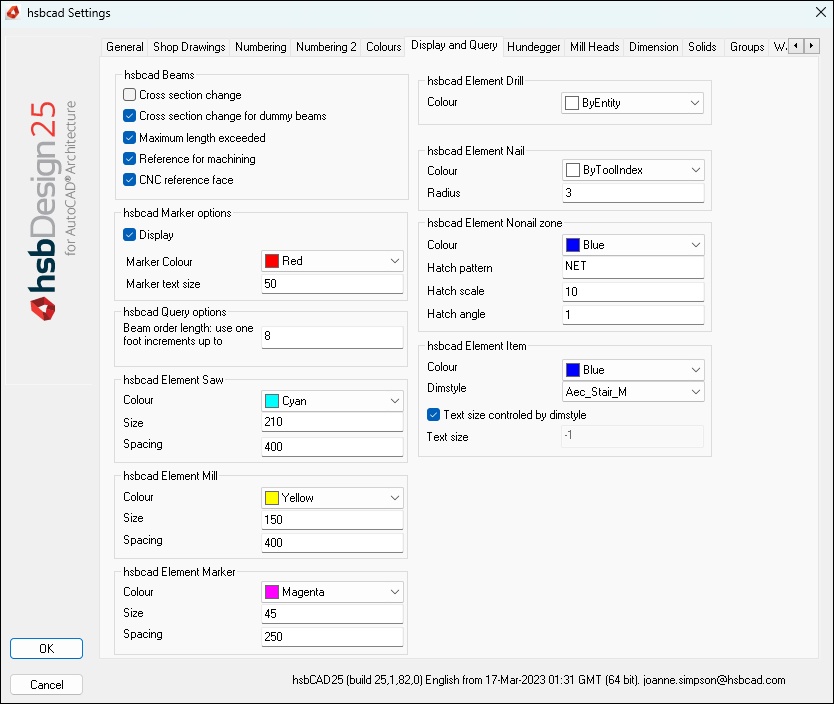834x704 pixels.
Task: Switch to the Colours tab
Action: click(383, 47)
